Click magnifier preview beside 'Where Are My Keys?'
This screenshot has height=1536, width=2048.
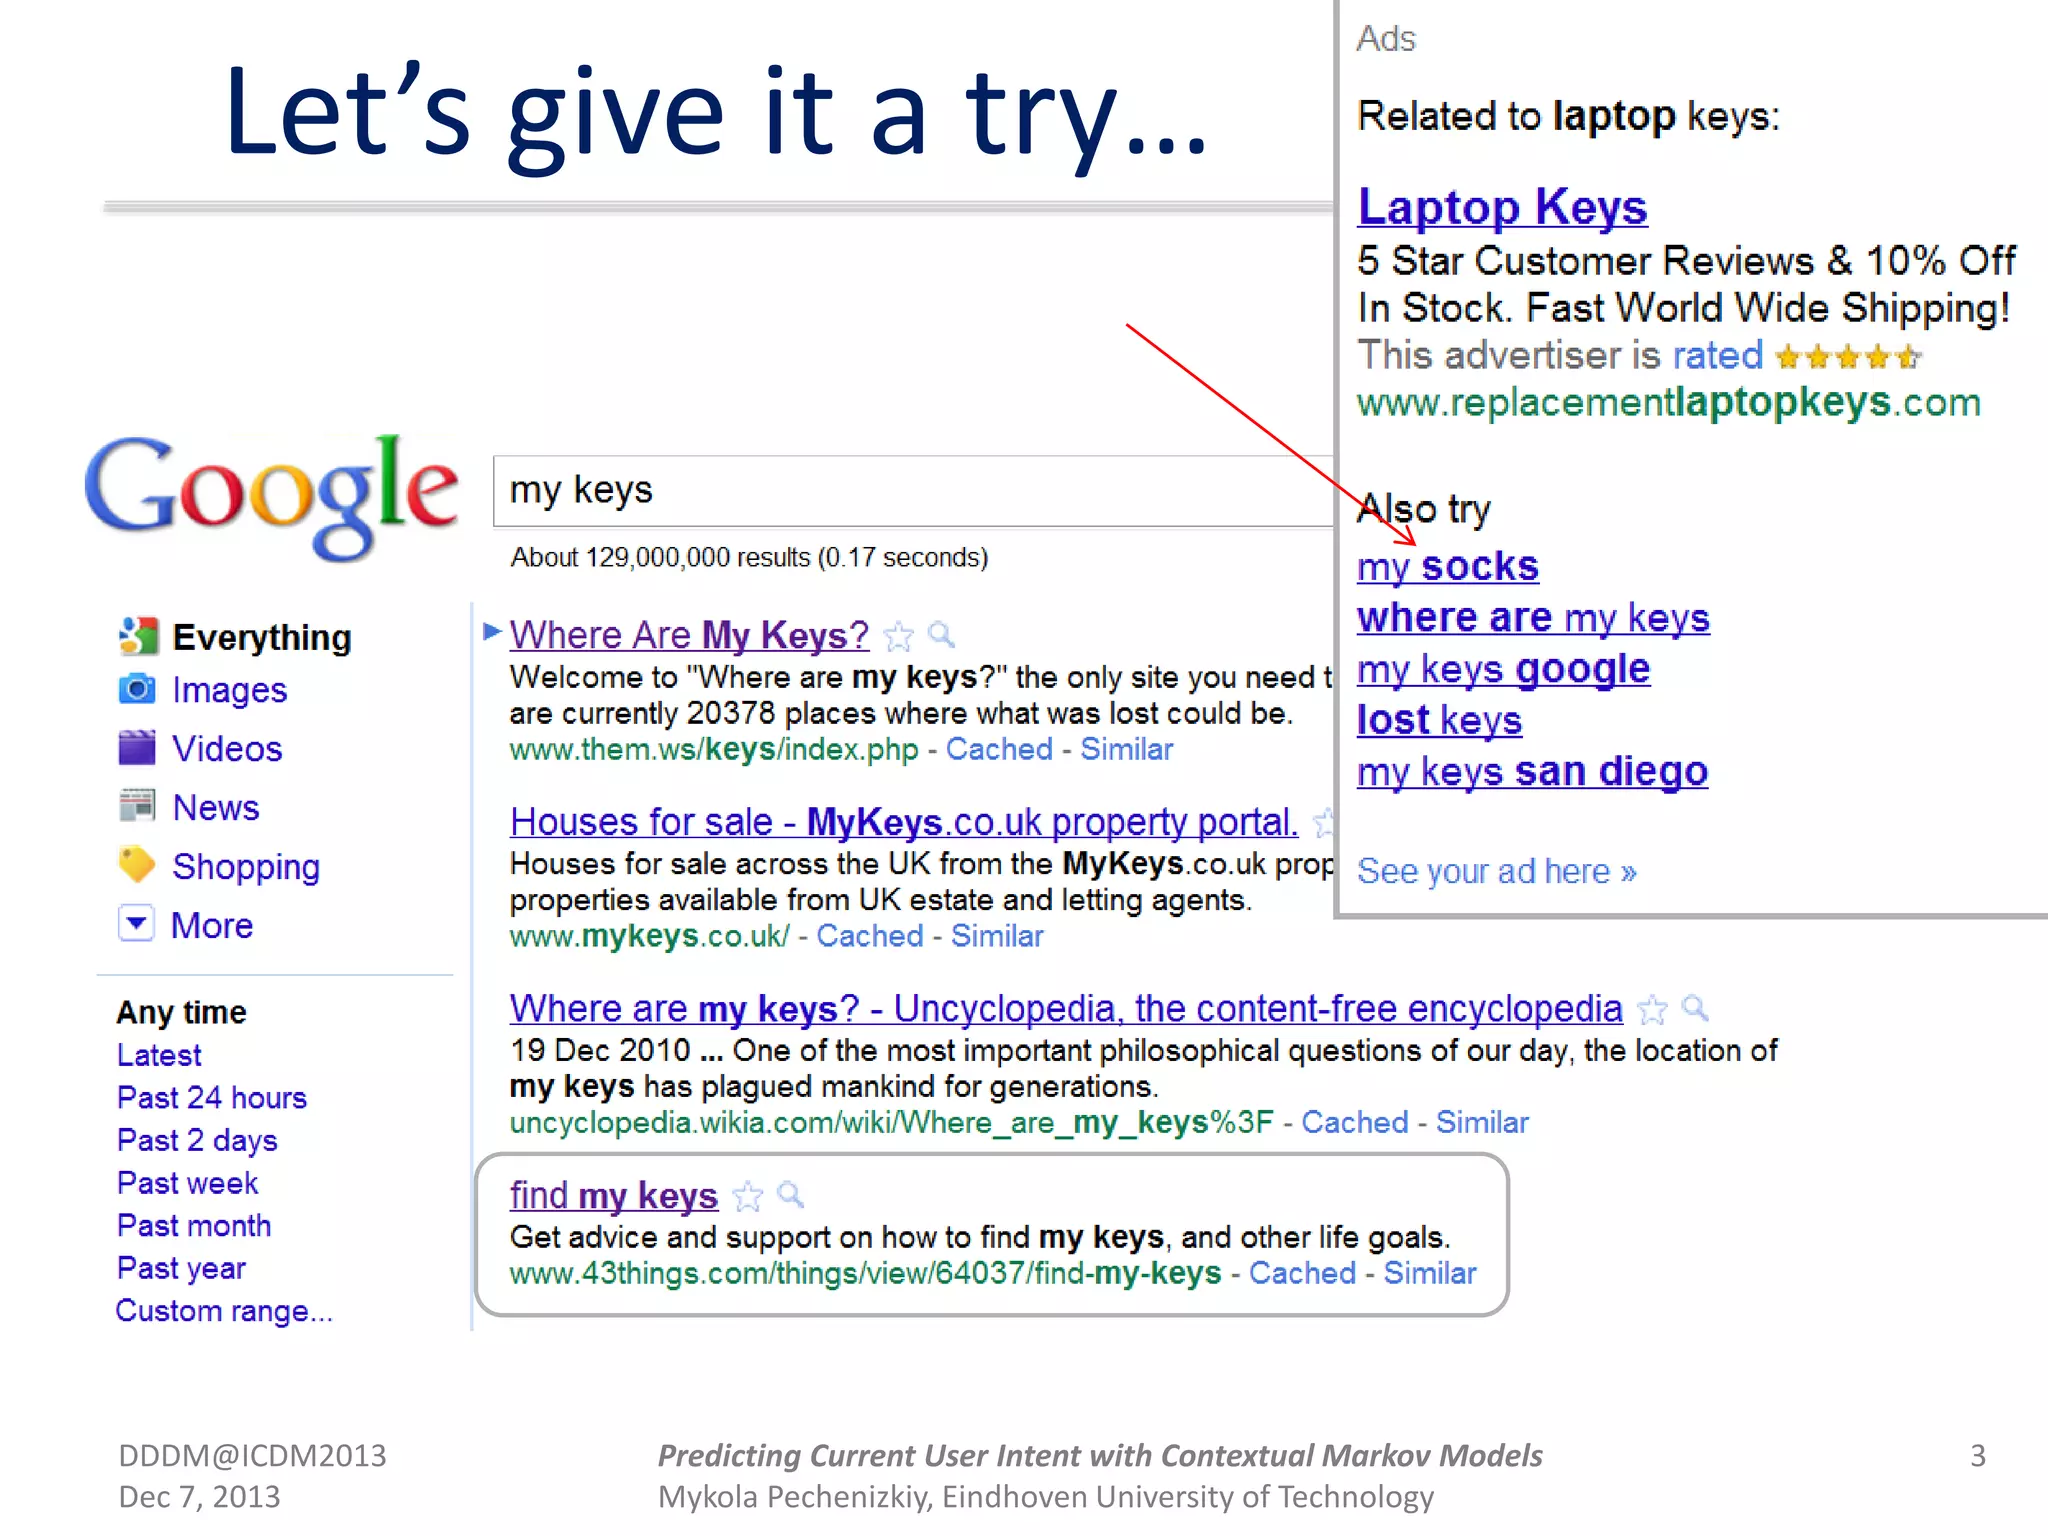(x=941, y=634)
